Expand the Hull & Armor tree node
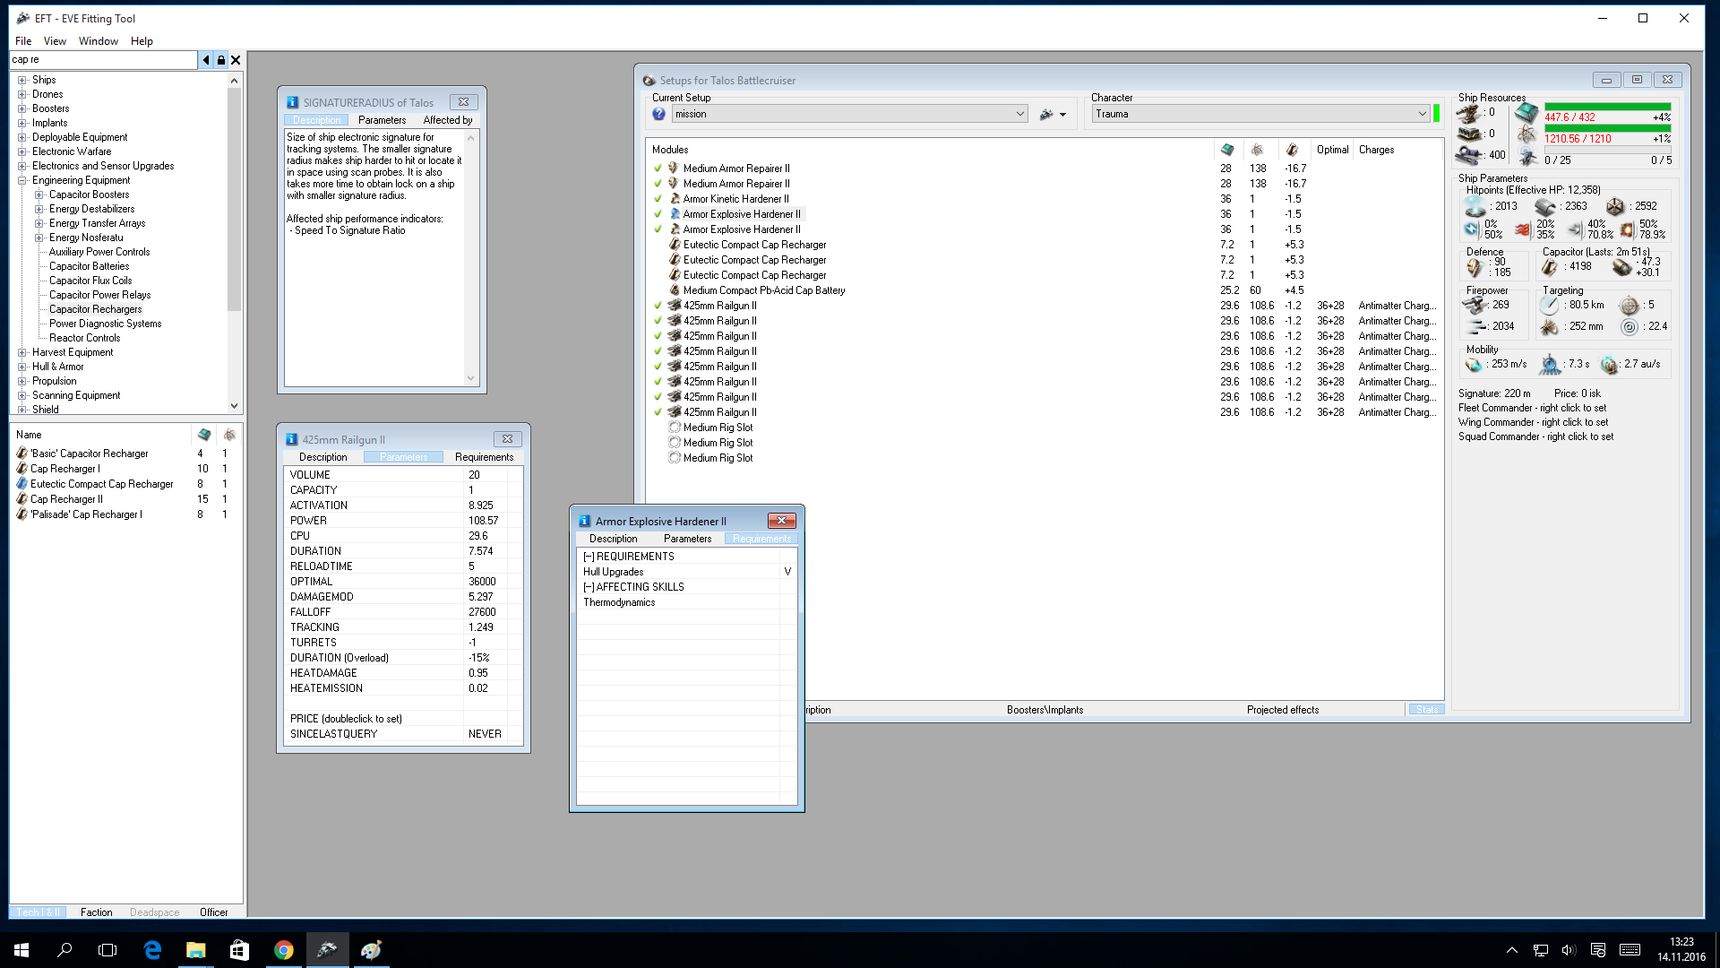The width and height of the screenshot is (1720, 968). pos(22,367)
